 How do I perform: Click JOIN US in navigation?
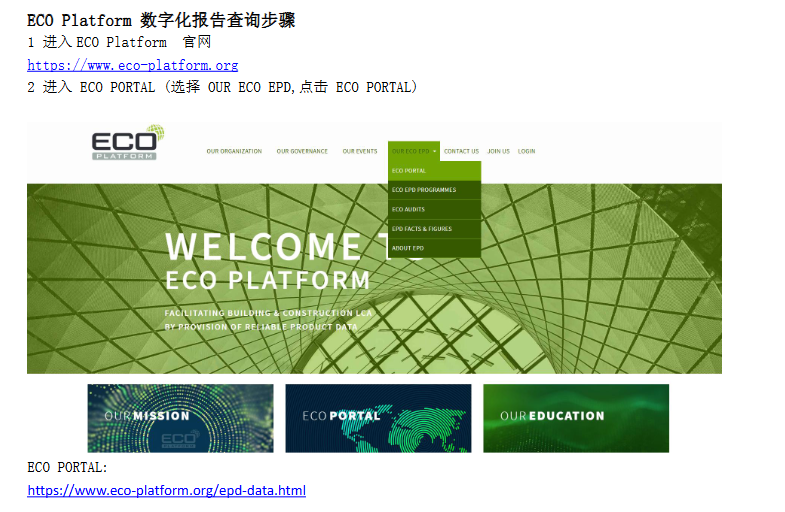(x=498, y=151)
